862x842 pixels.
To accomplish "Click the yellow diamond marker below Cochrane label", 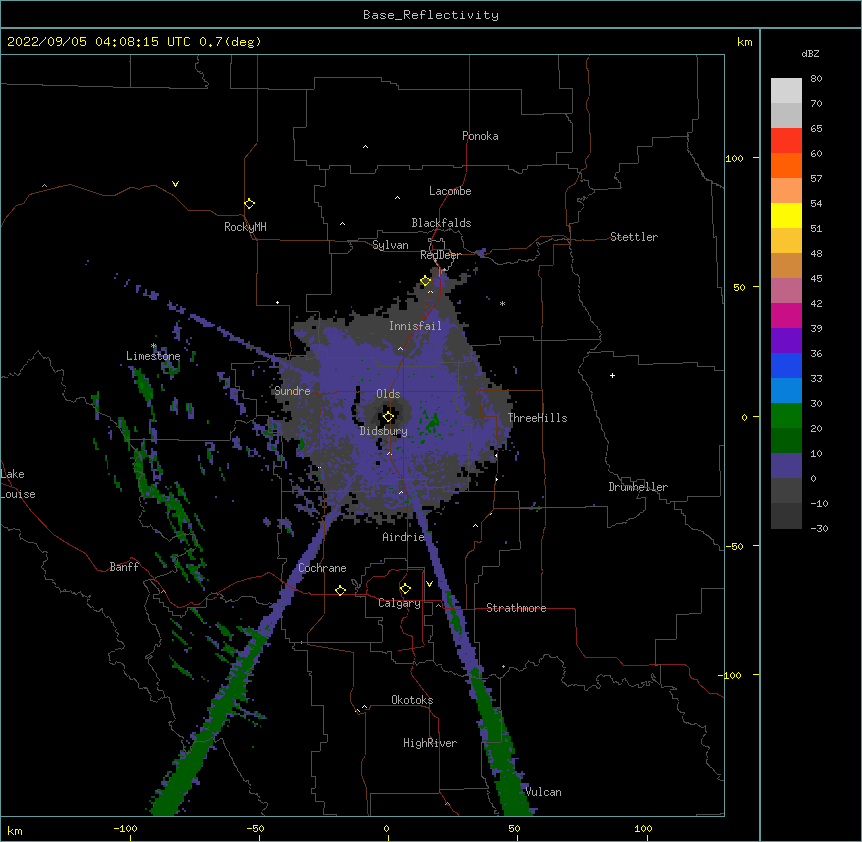I will click(340, 590).
